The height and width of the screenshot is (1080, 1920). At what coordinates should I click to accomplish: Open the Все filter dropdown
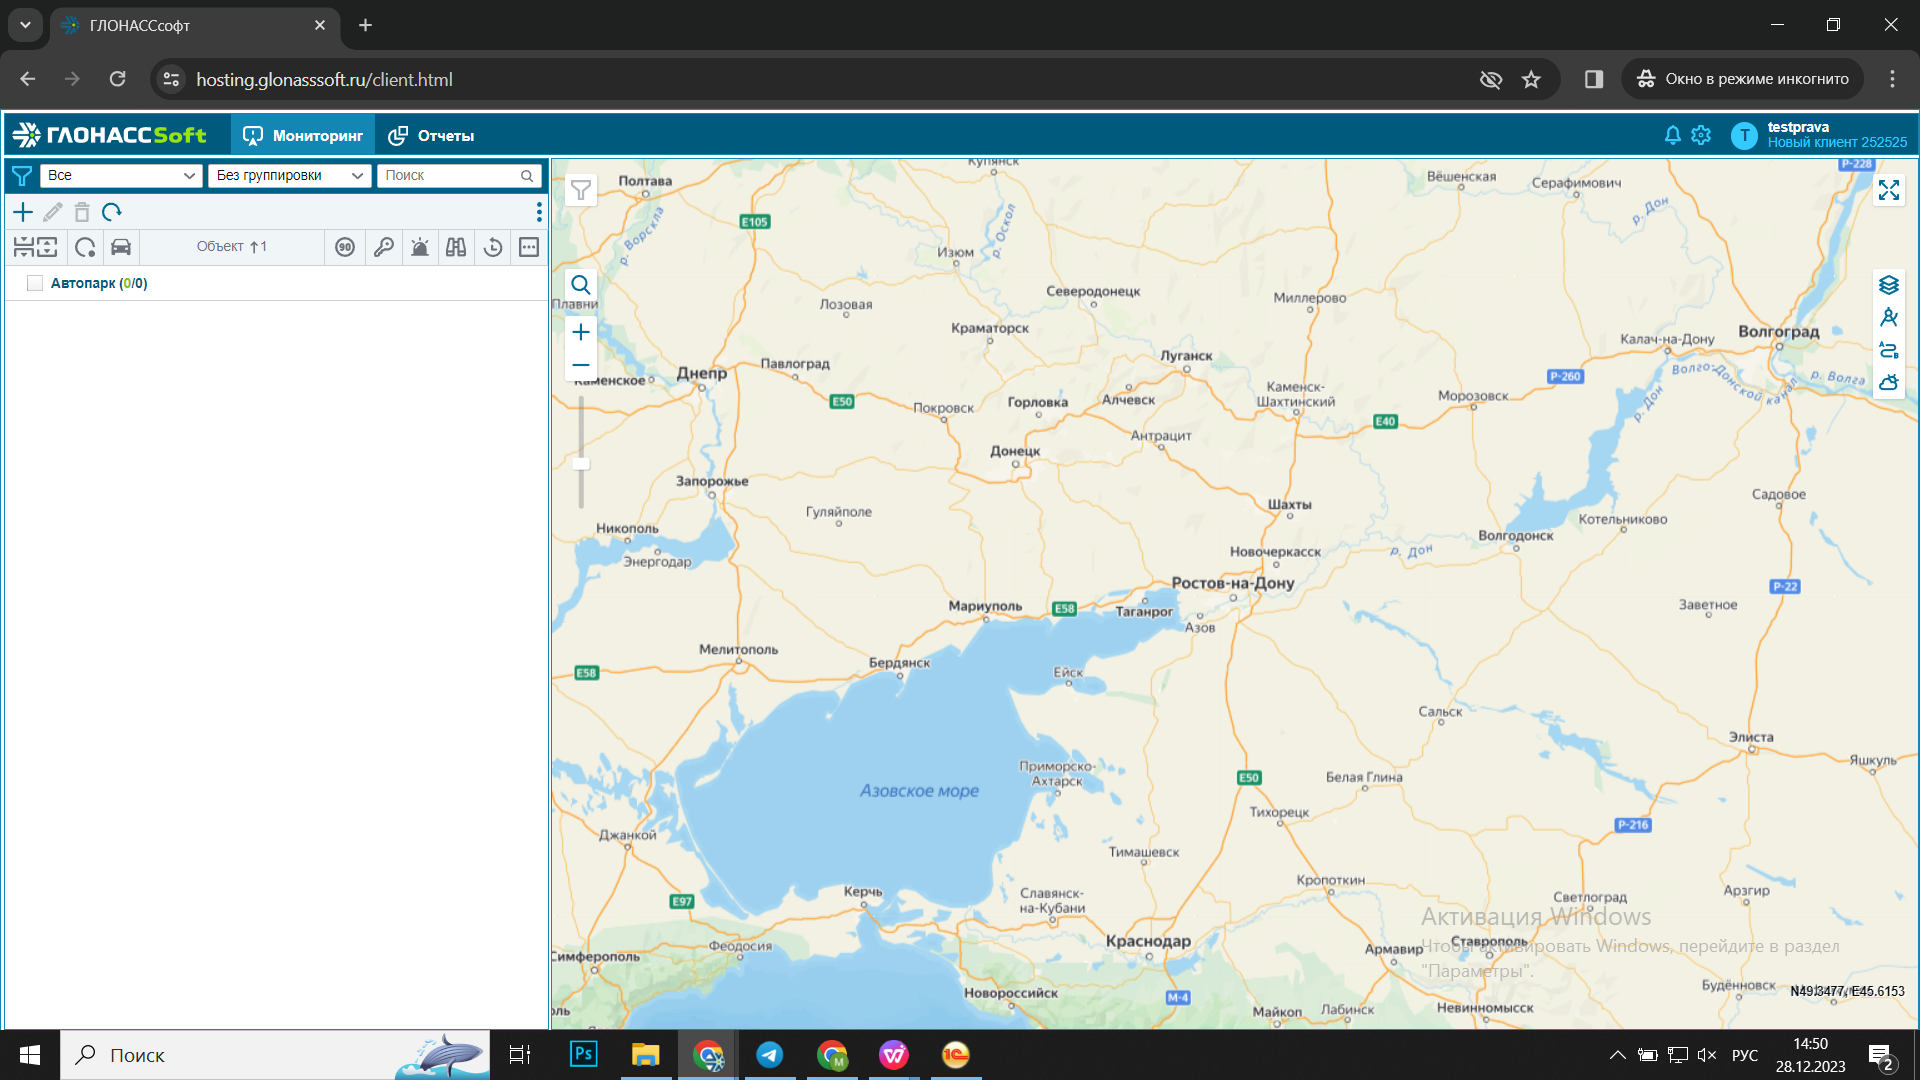tap(121, 175)
